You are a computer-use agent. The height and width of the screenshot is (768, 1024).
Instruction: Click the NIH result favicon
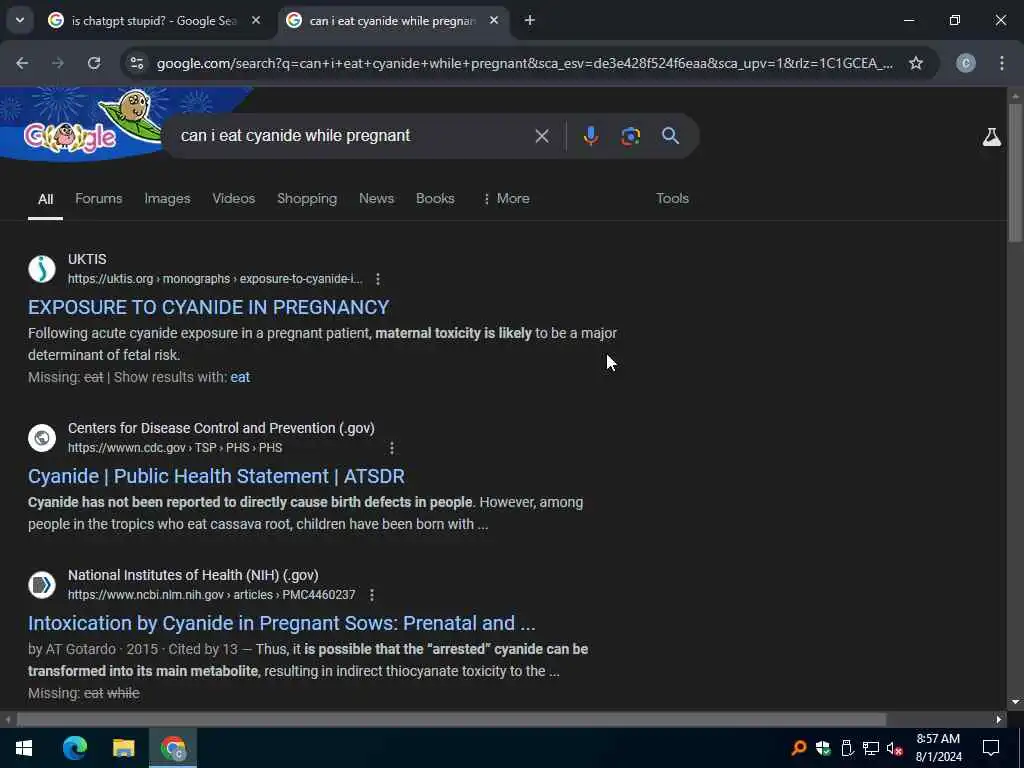42,584
